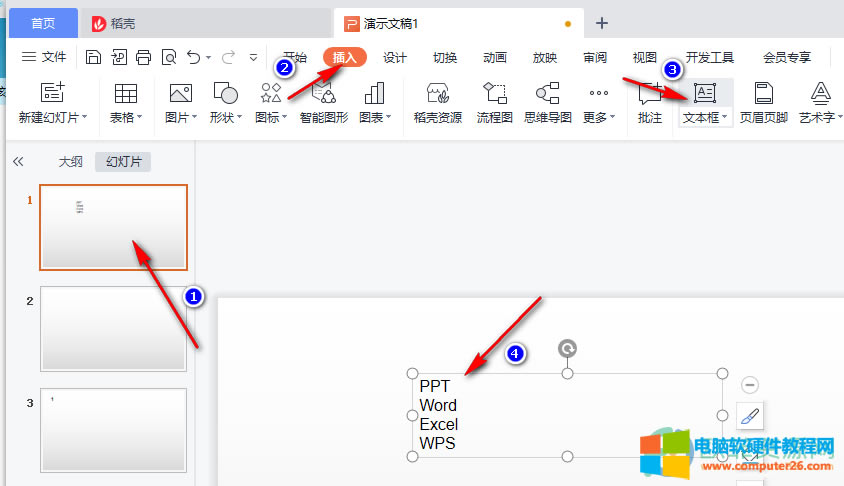
Task: Switch to the Animation tab
Action: pyautogui.click(x=494, y=57)
